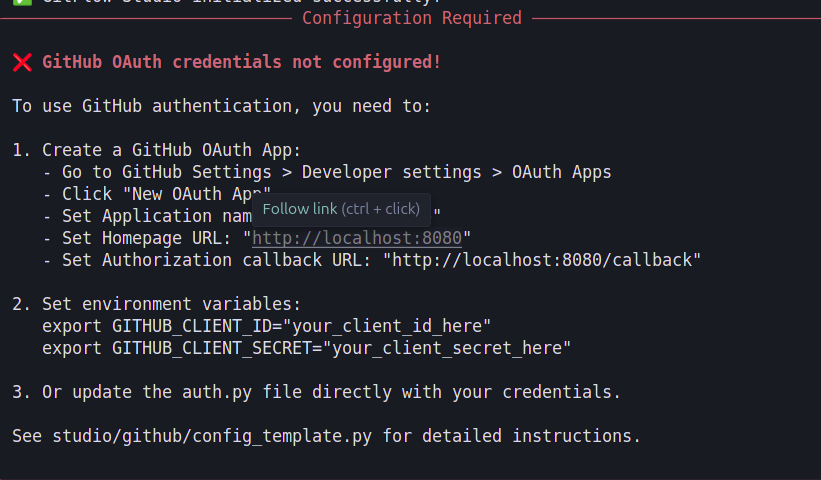
Task: Click the "Go to GitHub Settings > Developer settings" line
Action: (327, 172)
